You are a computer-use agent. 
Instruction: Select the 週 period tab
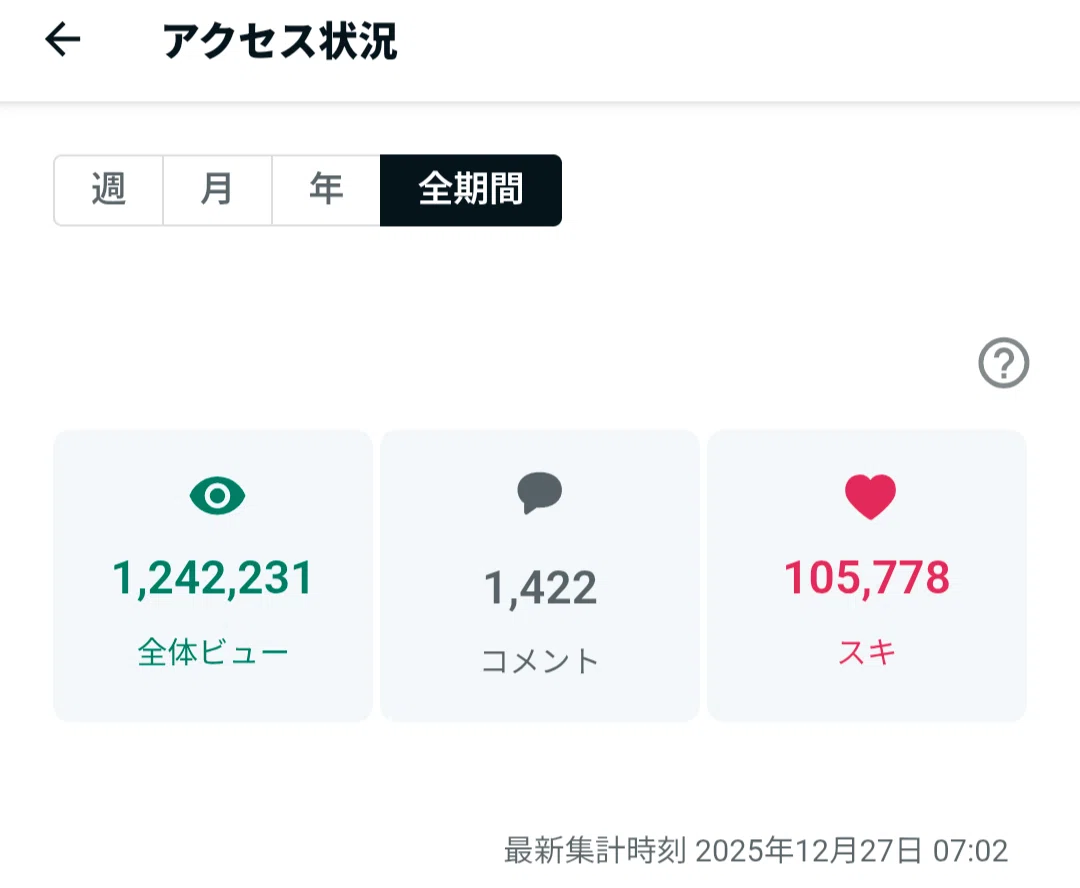(x=108, y=190)
